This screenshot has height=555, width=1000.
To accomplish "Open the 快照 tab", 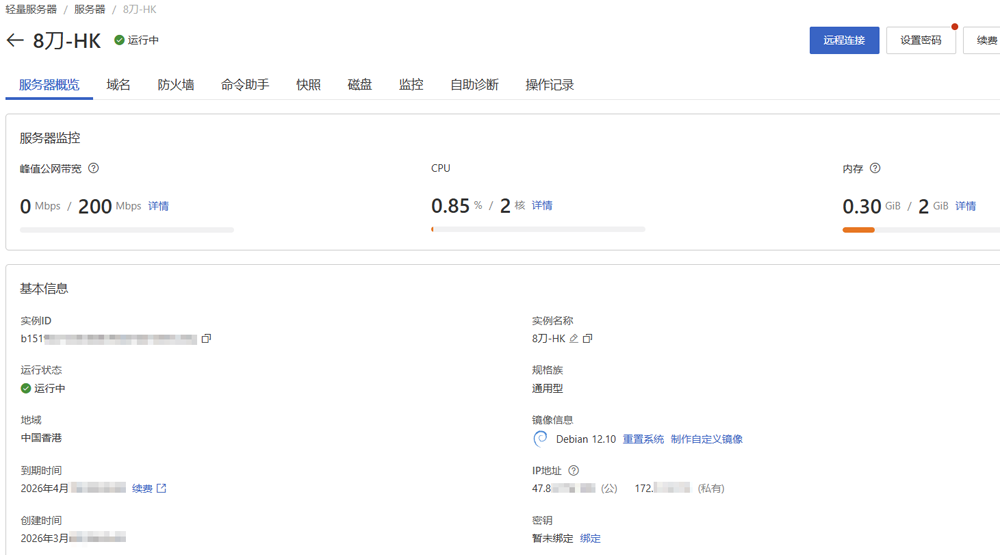I will click(308, 85).
